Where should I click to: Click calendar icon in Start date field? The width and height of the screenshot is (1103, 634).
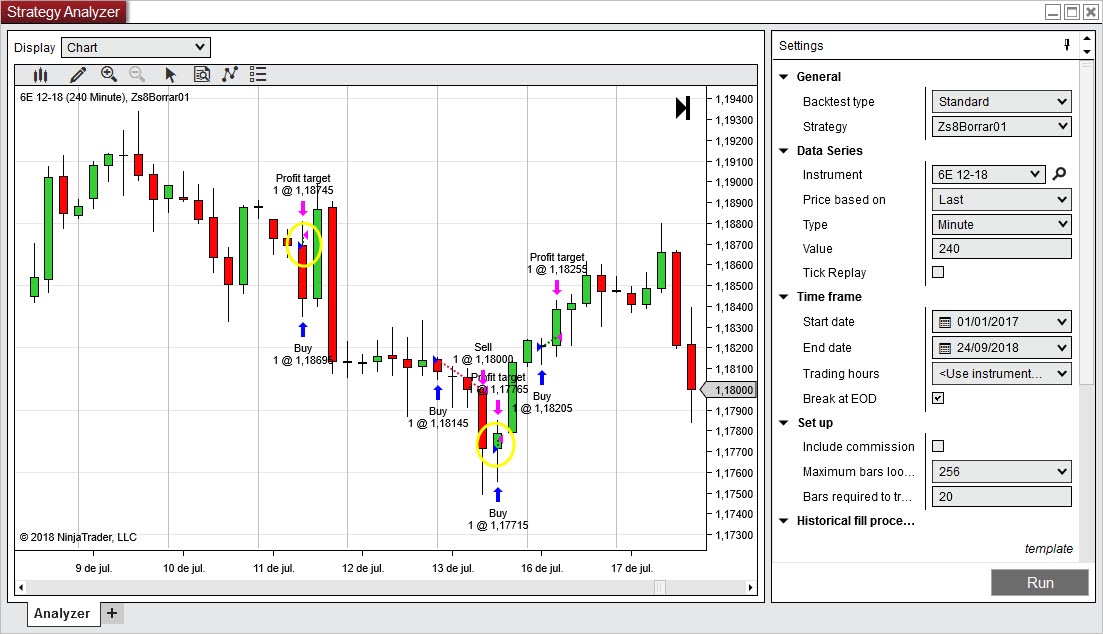pos(945,322)
